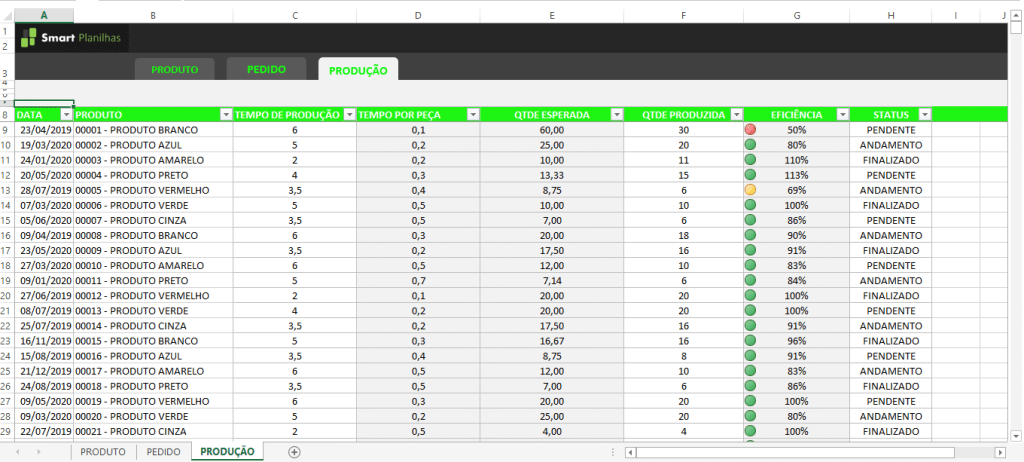
Task: Select date cell 21/12/2019
Action: [x=44, y=371]
